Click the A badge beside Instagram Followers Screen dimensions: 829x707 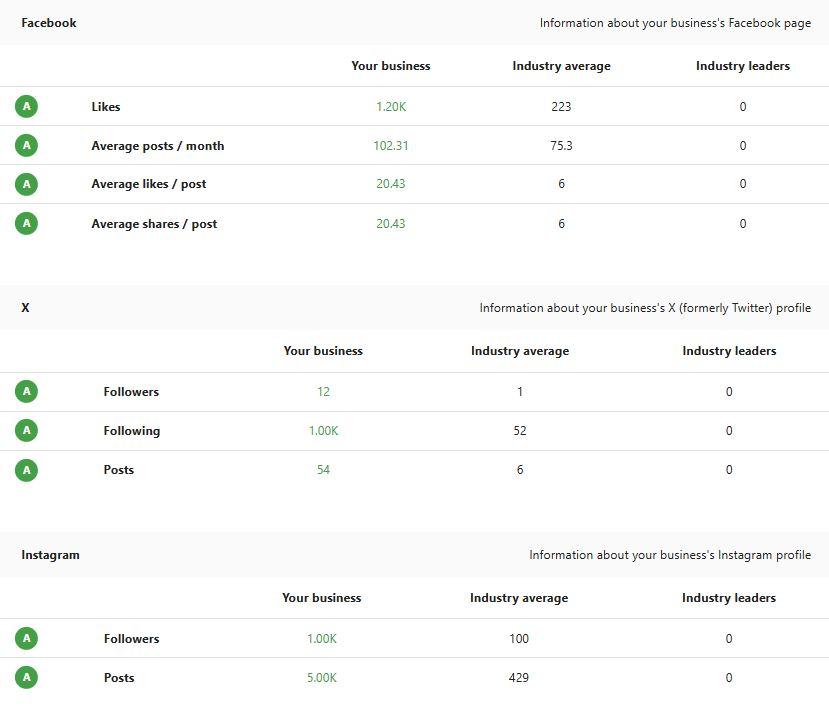click(27, 639)
